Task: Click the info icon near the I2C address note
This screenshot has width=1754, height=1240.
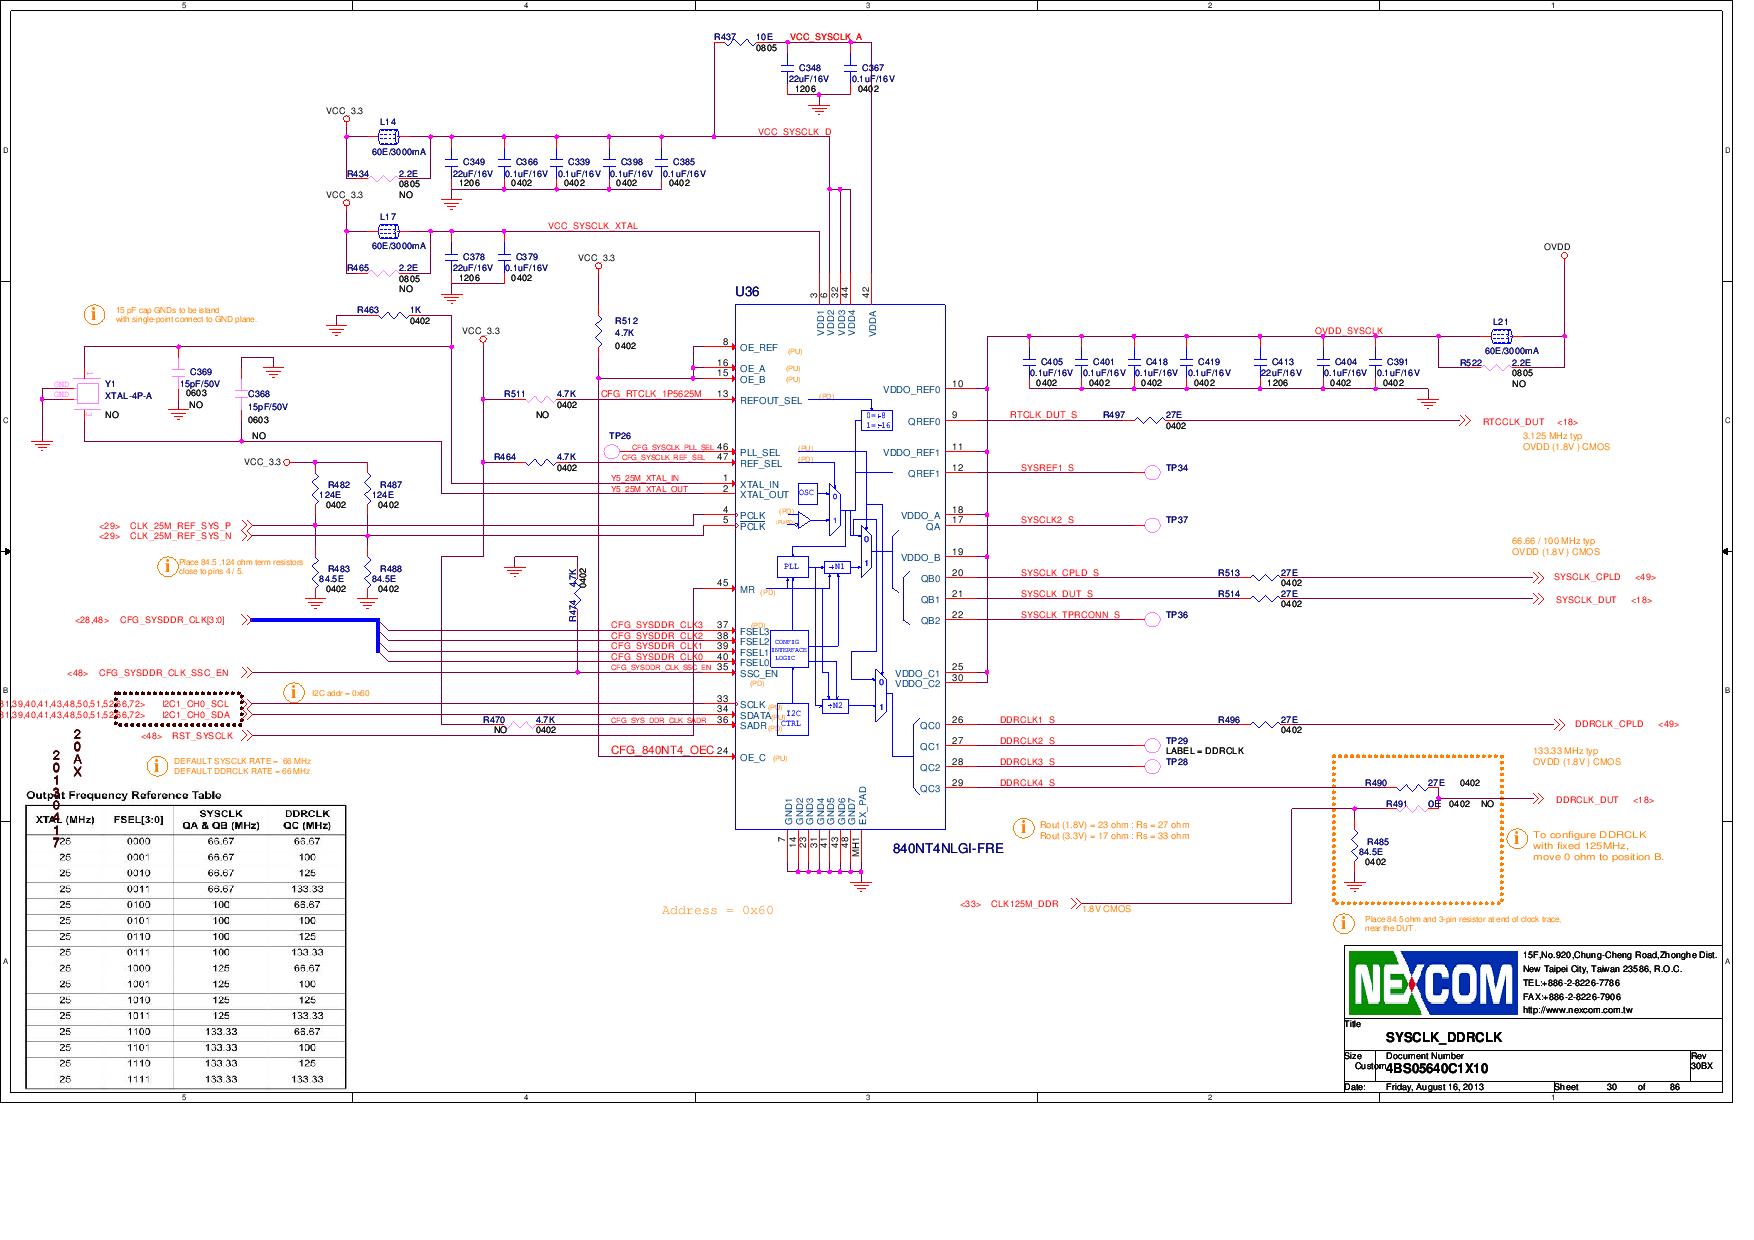Action: coord(295,690)
